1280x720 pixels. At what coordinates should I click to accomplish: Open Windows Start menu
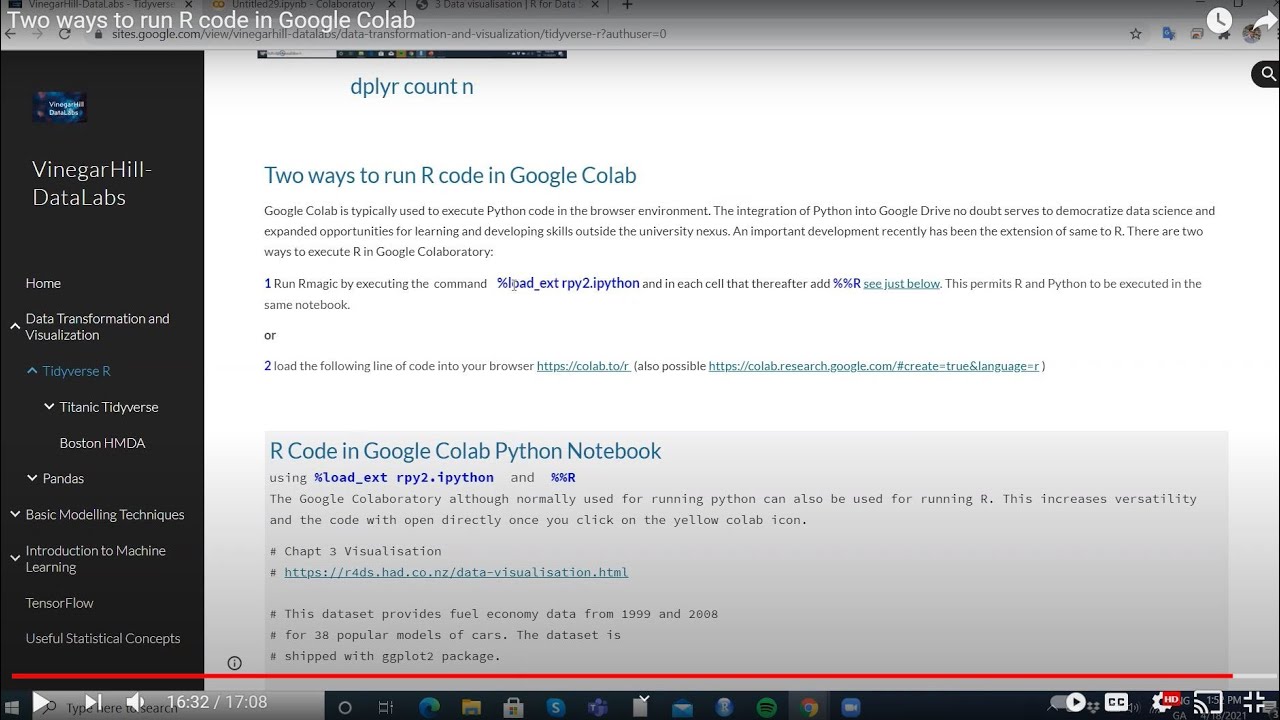(13, 708)
